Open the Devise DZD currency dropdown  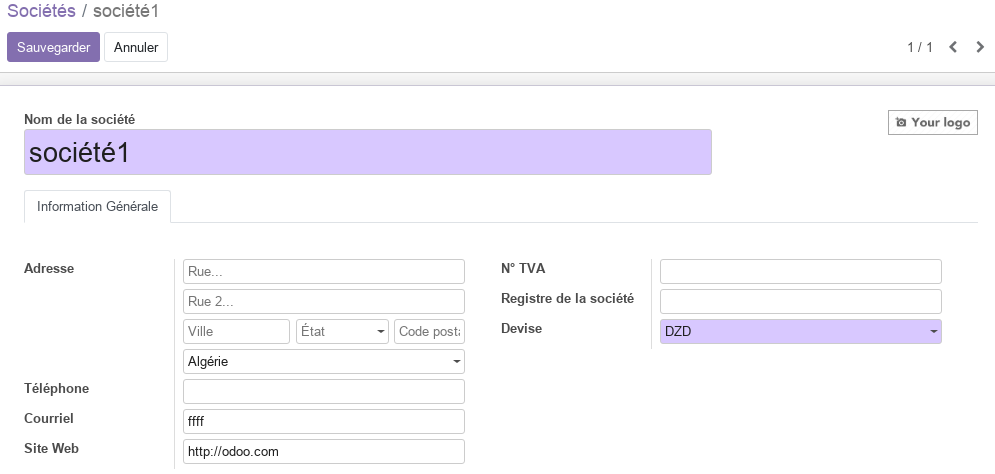click(x=801, y=331)
